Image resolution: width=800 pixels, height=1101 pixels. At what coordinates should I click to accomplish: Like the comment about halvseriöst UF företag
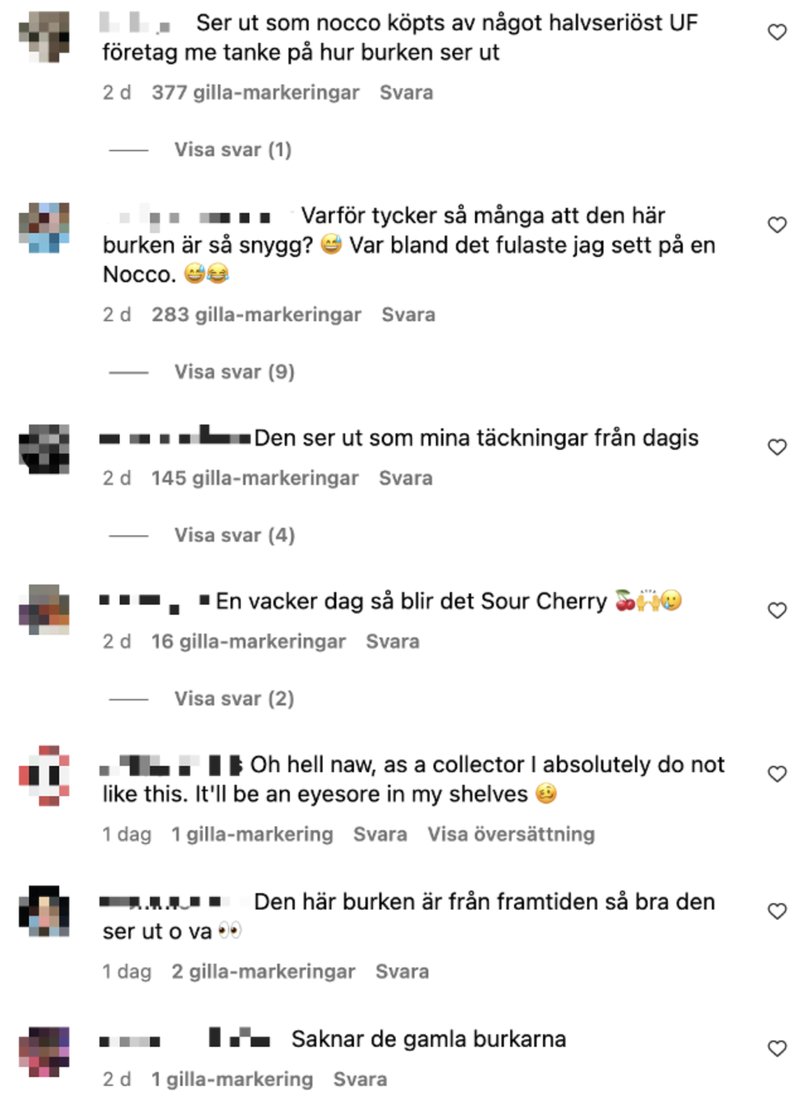(777, 32)
